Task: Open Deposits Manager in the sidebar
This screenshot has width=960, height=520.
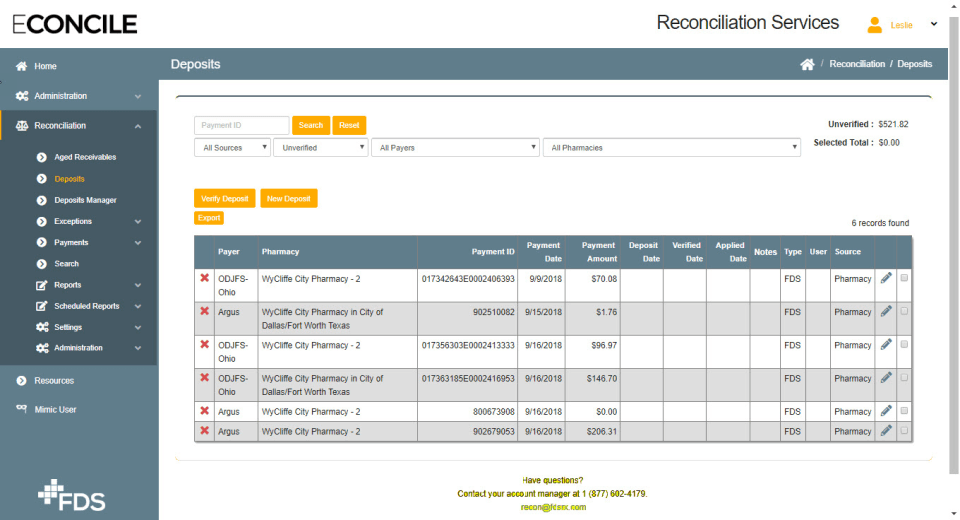Action: tap(85, 200)
